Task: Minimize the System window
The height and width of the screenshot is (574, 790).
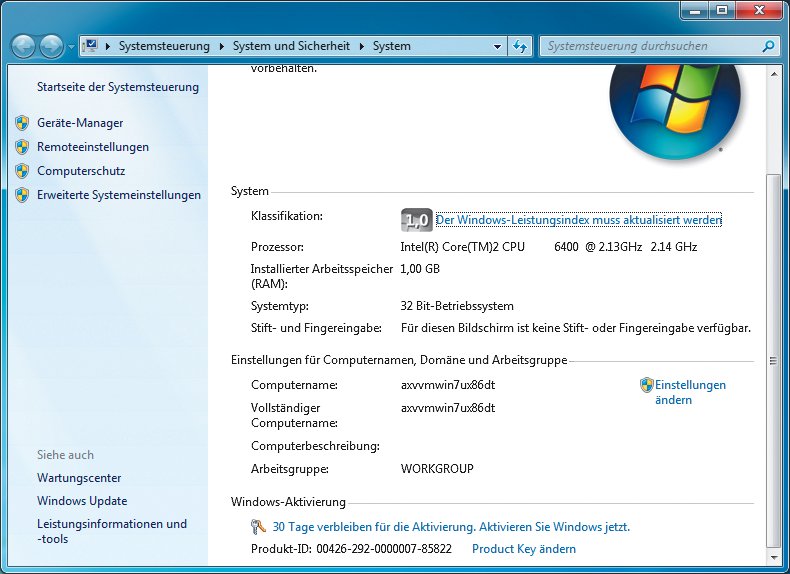Action: point(695,10)
